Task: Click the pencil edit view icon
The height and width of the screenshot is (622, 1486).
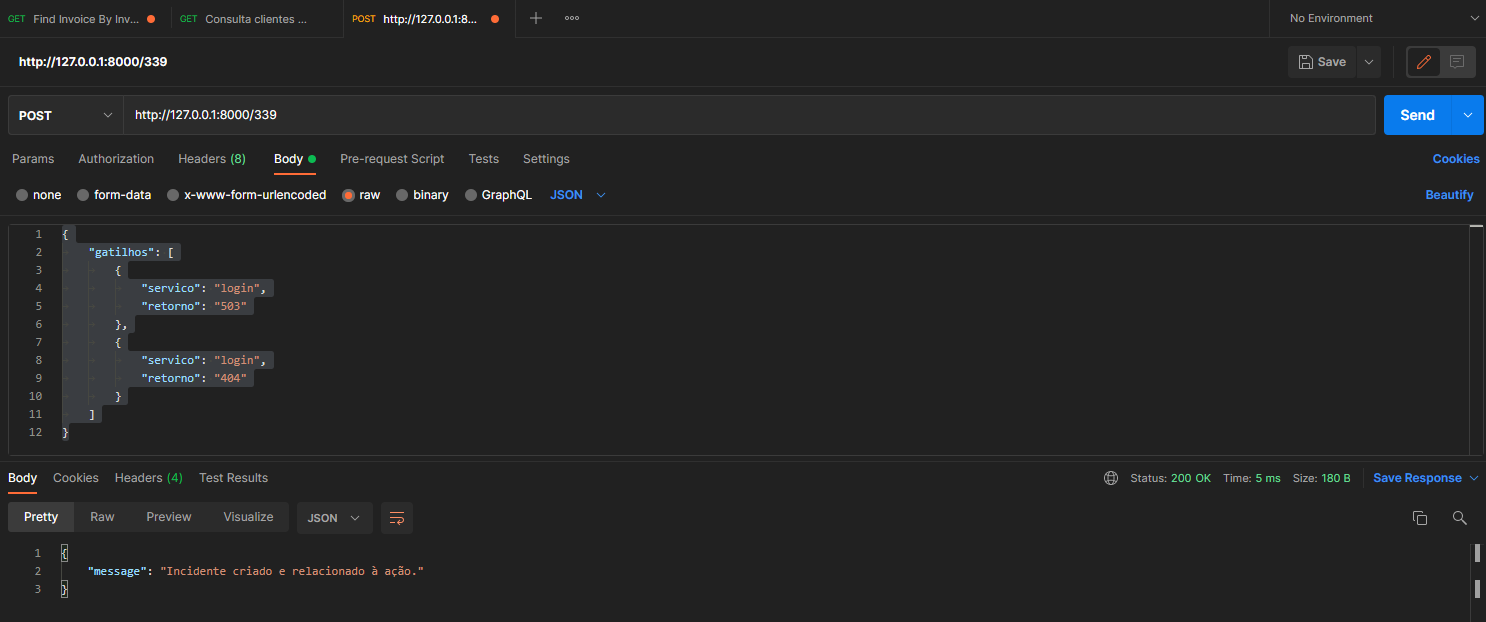Action: pyautogui.click(x=1424, y=62)
